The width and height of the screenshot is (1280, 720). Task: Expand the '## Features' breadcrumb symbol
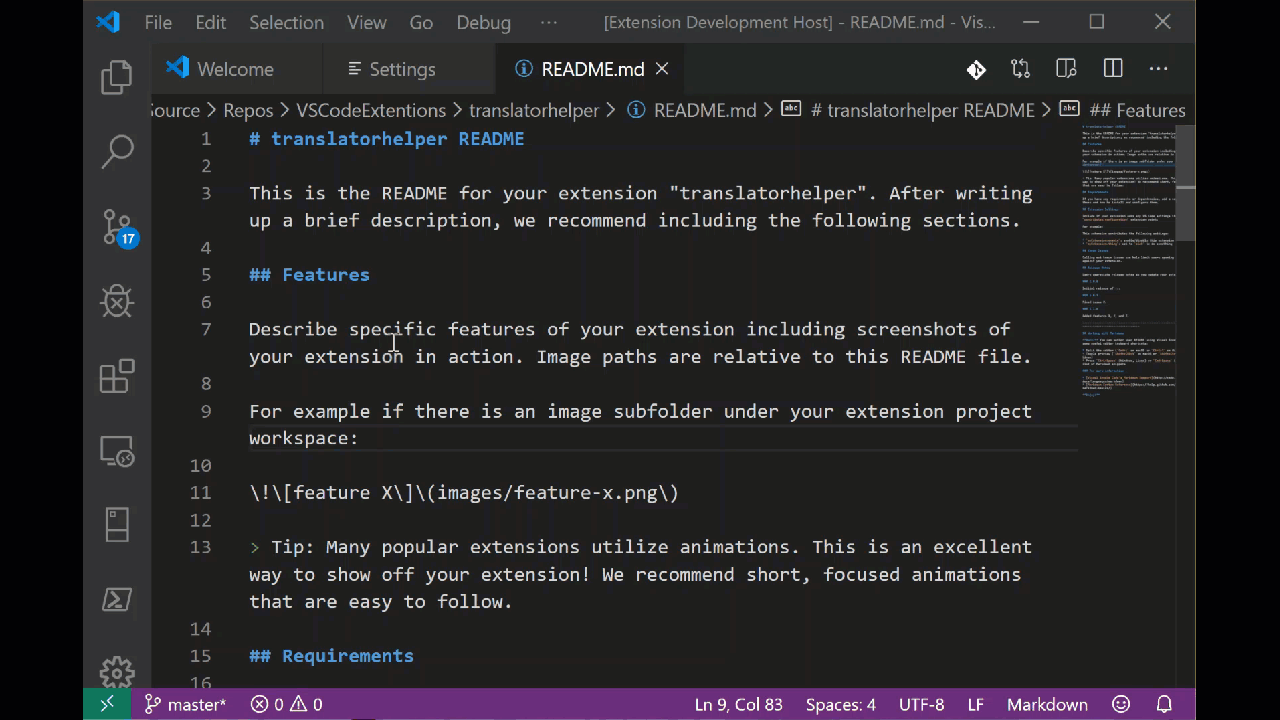tap(1123, 110)
